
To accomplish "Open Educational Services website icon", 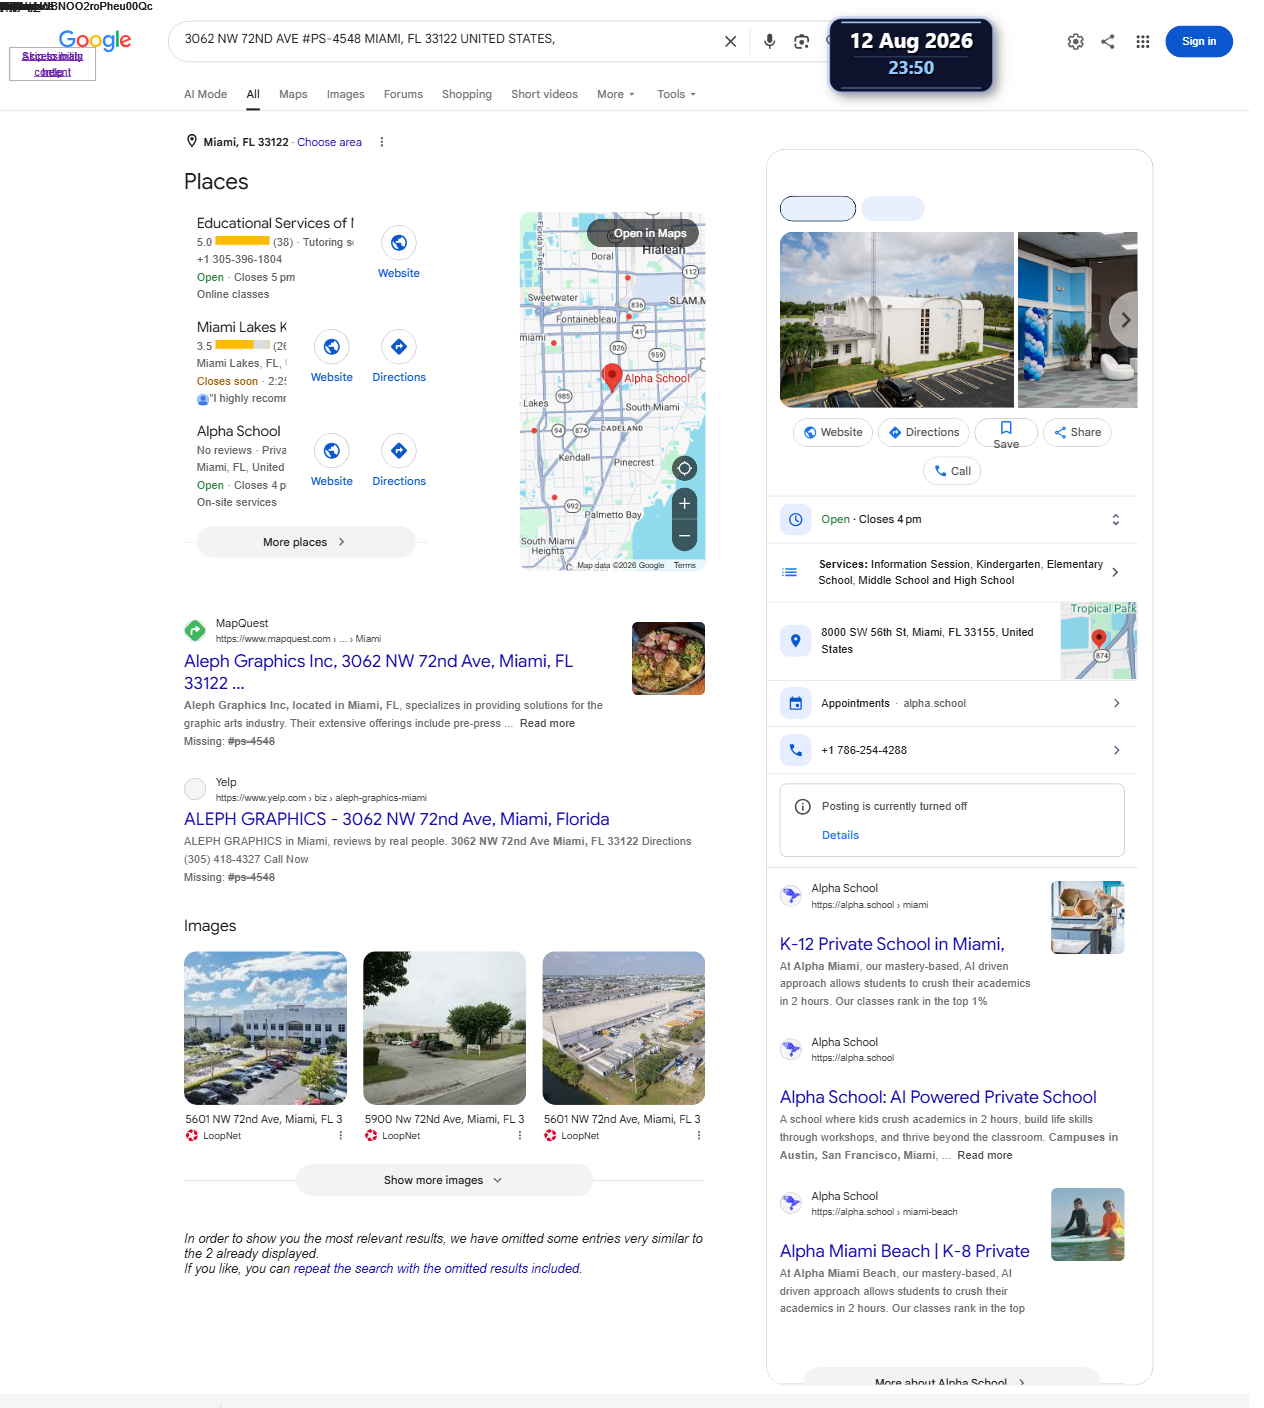I will point(399,243).
